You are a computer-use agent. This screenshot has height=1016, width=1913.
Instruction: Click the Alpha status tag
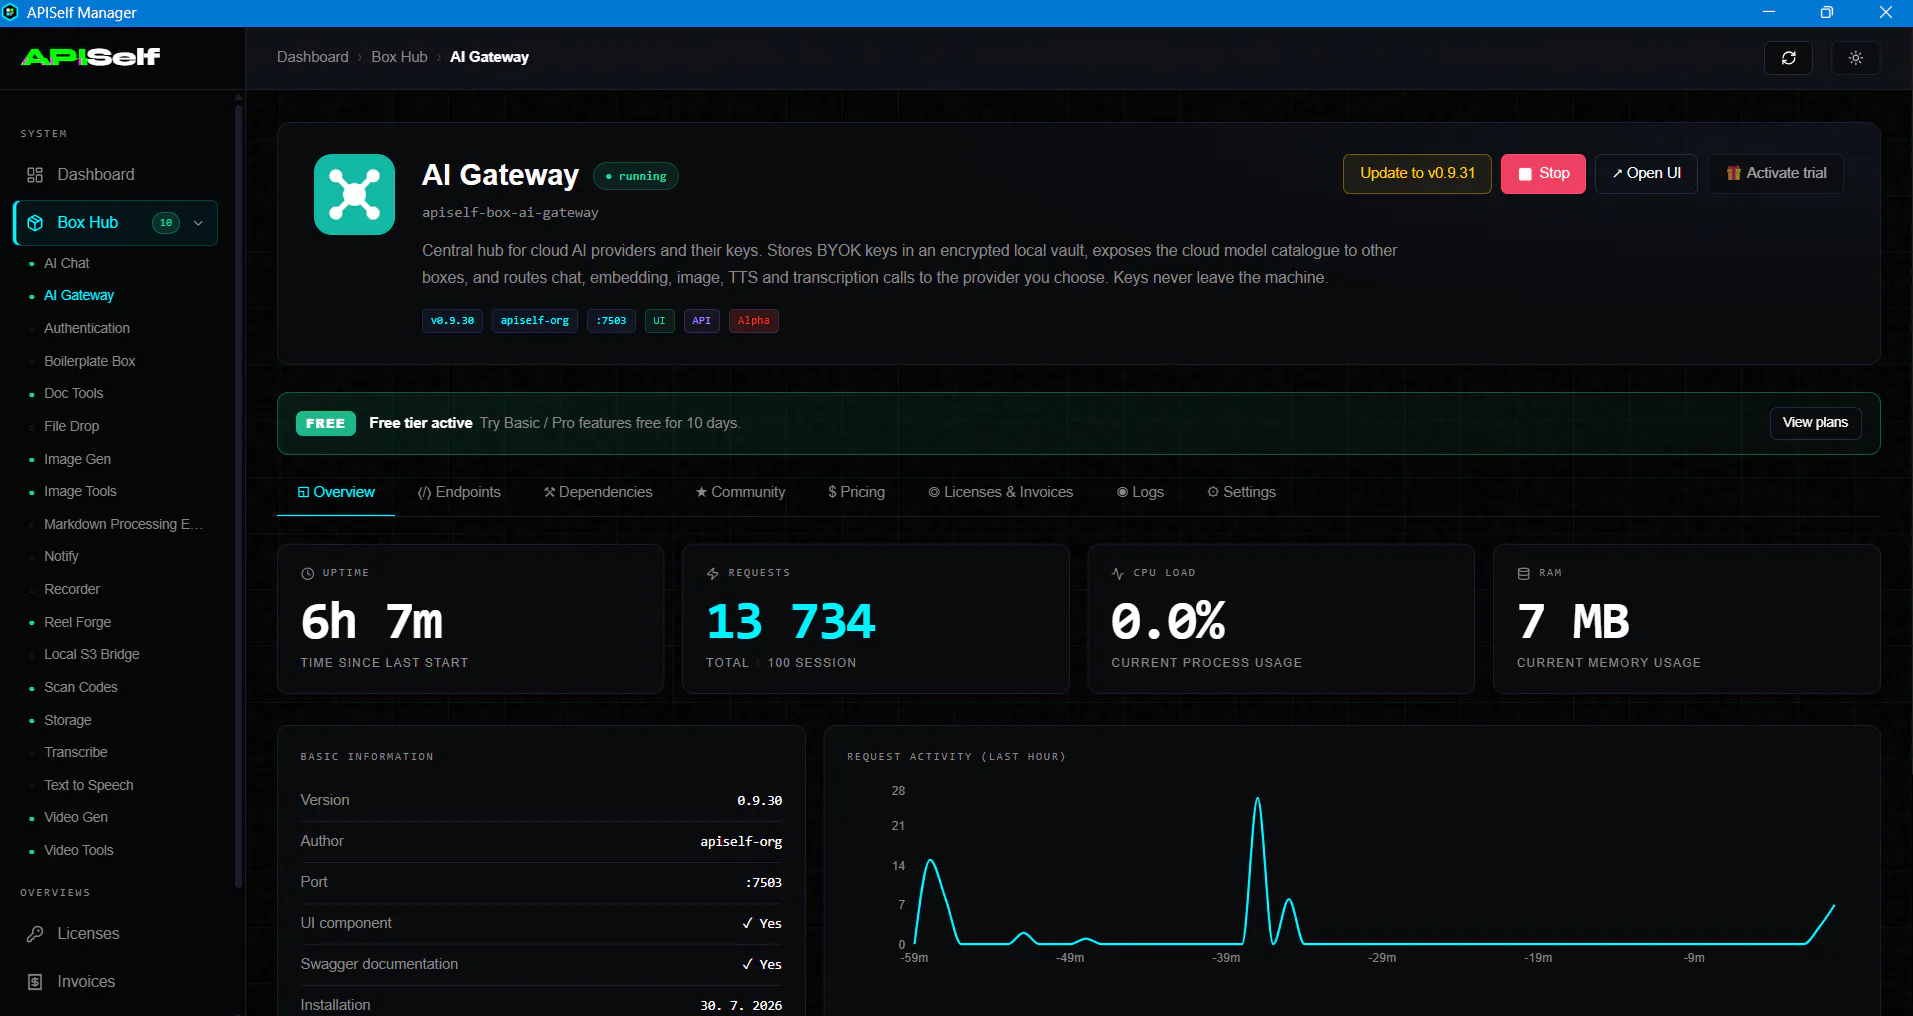pyautogui.click(x=754, y=321)
